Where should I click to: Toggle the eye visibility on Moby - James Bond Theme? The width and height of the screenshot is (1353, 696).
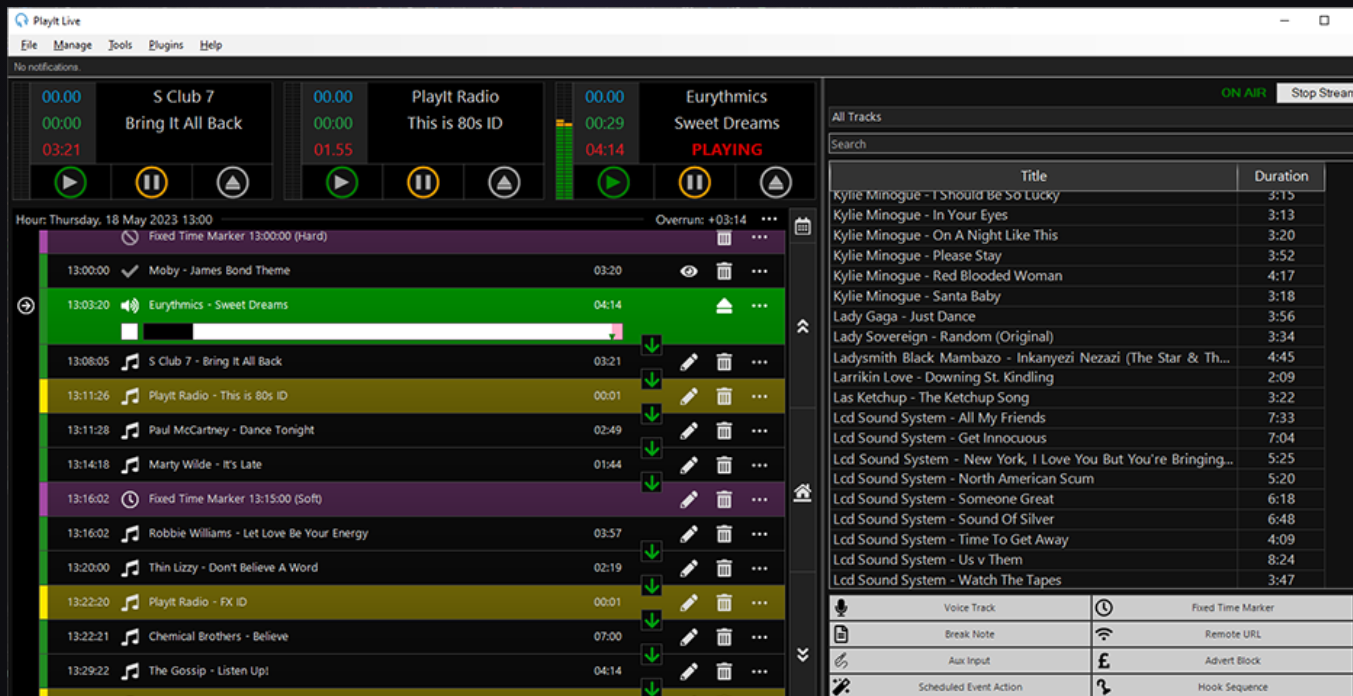(x=687, y=270)
